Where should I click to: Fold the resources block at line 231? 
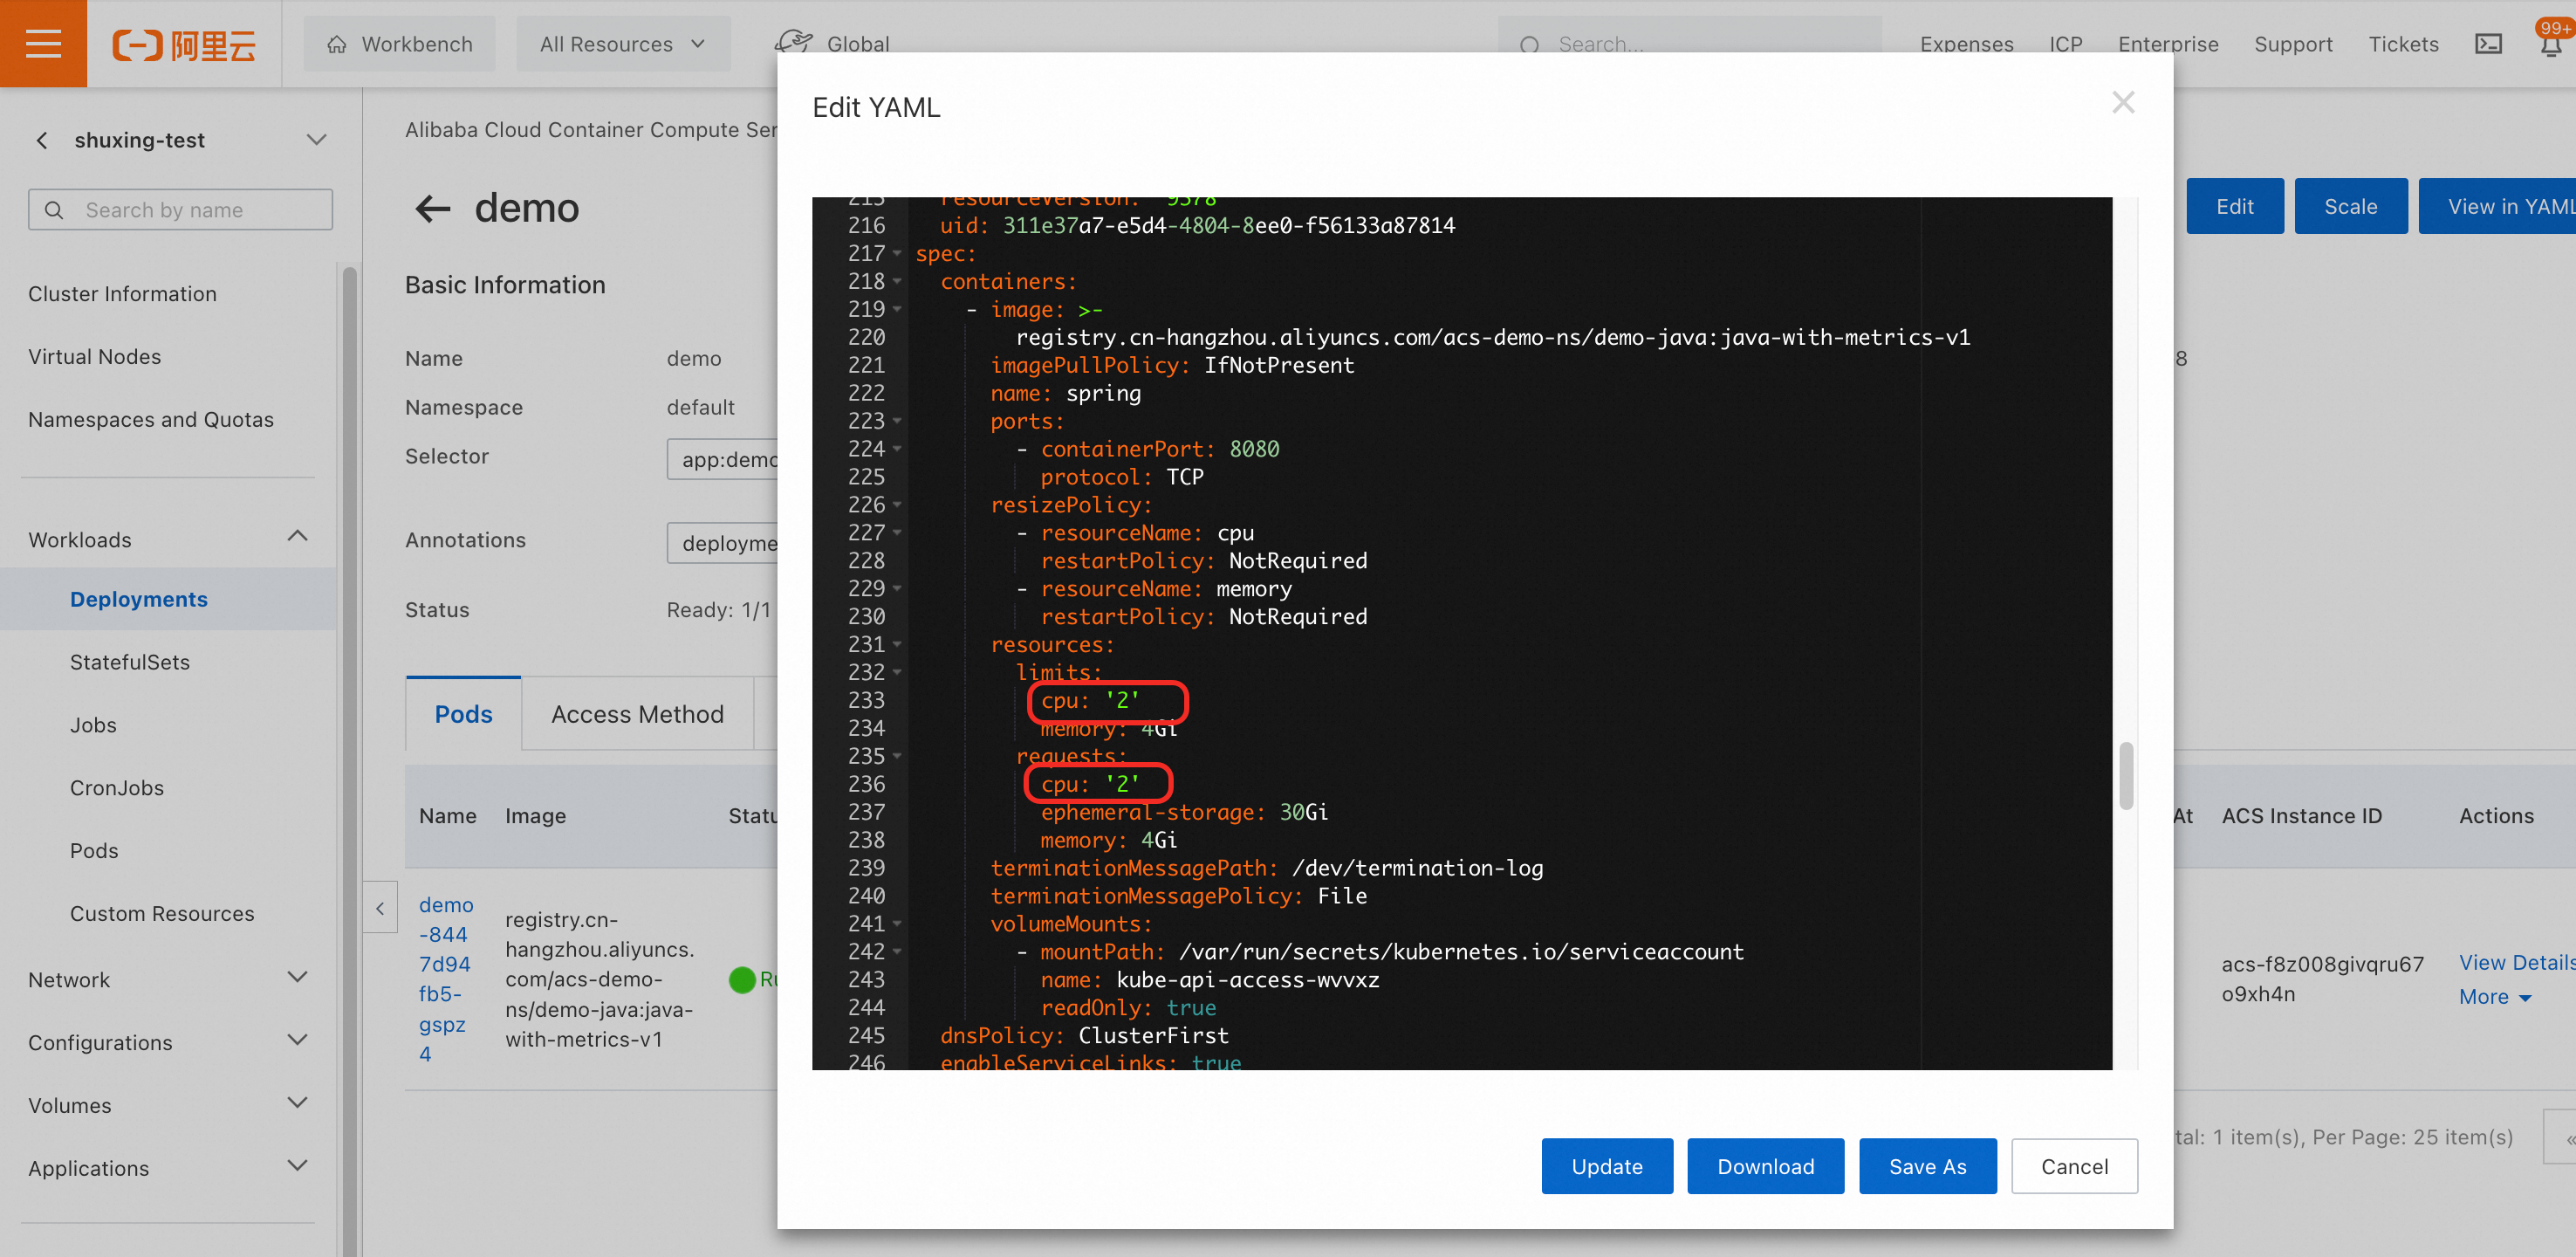897,645
